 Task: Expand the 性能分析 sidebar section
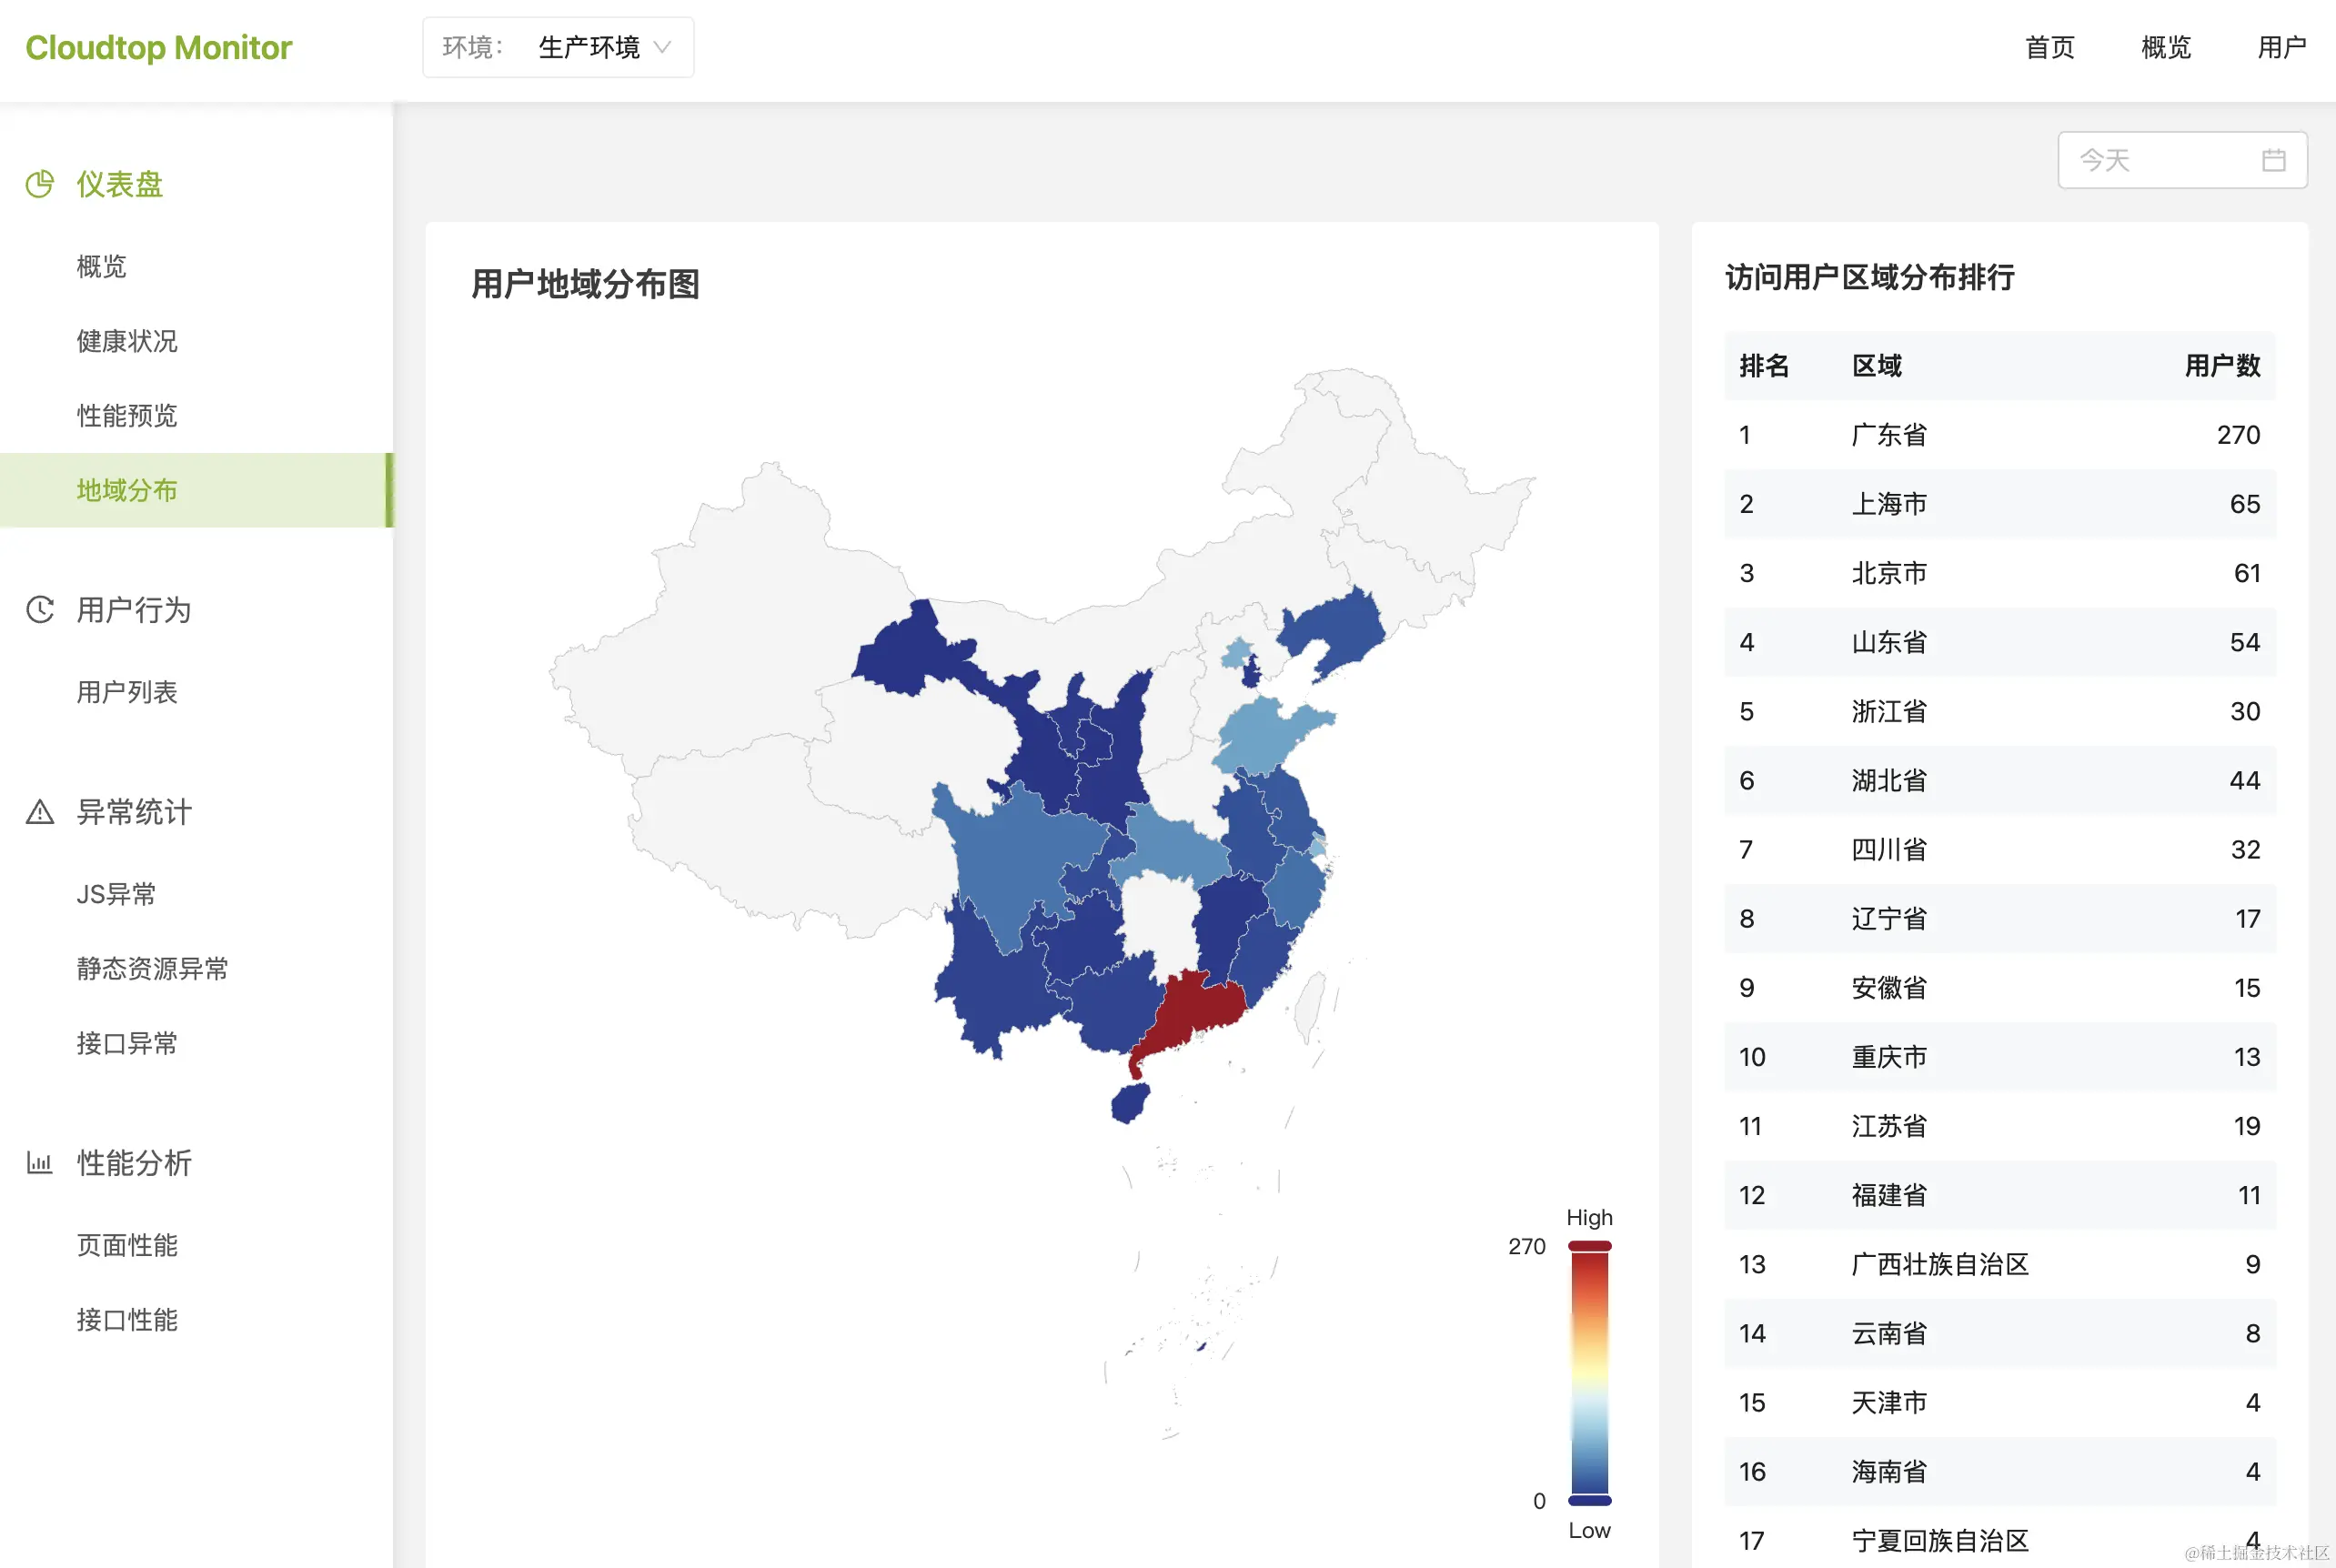[x=196, y=1162]
